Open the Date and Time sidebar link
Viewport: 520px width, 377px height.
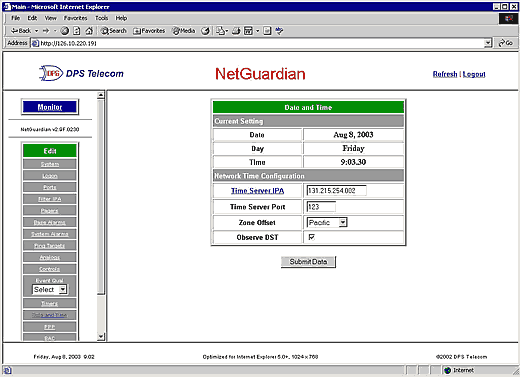[50, 315]
